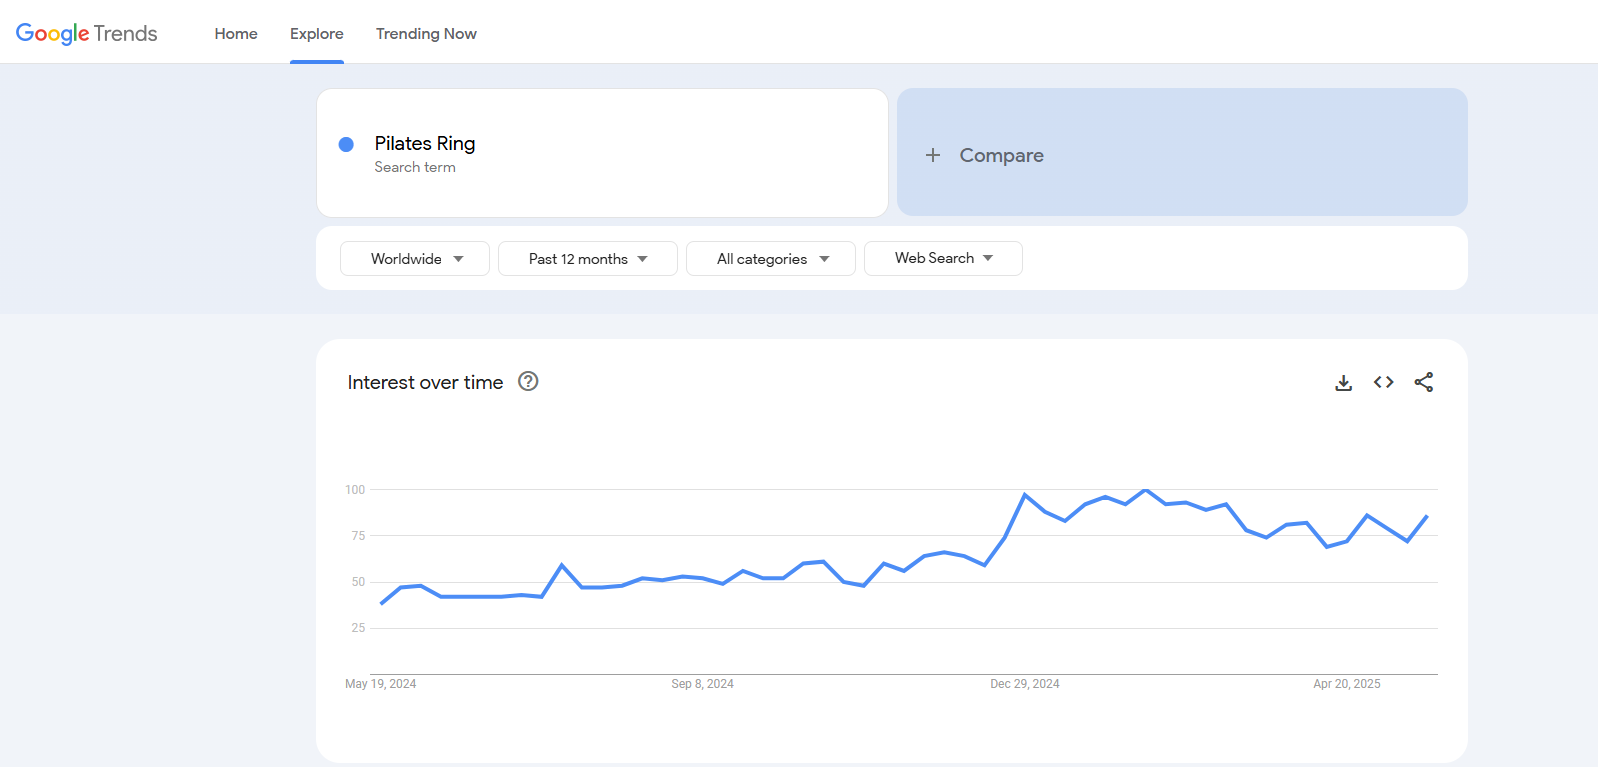Image resolution: width=1598 pixels, height=767 pixels.
Task: Open the Web Search type dropdown
Action: tap(943, 258)
